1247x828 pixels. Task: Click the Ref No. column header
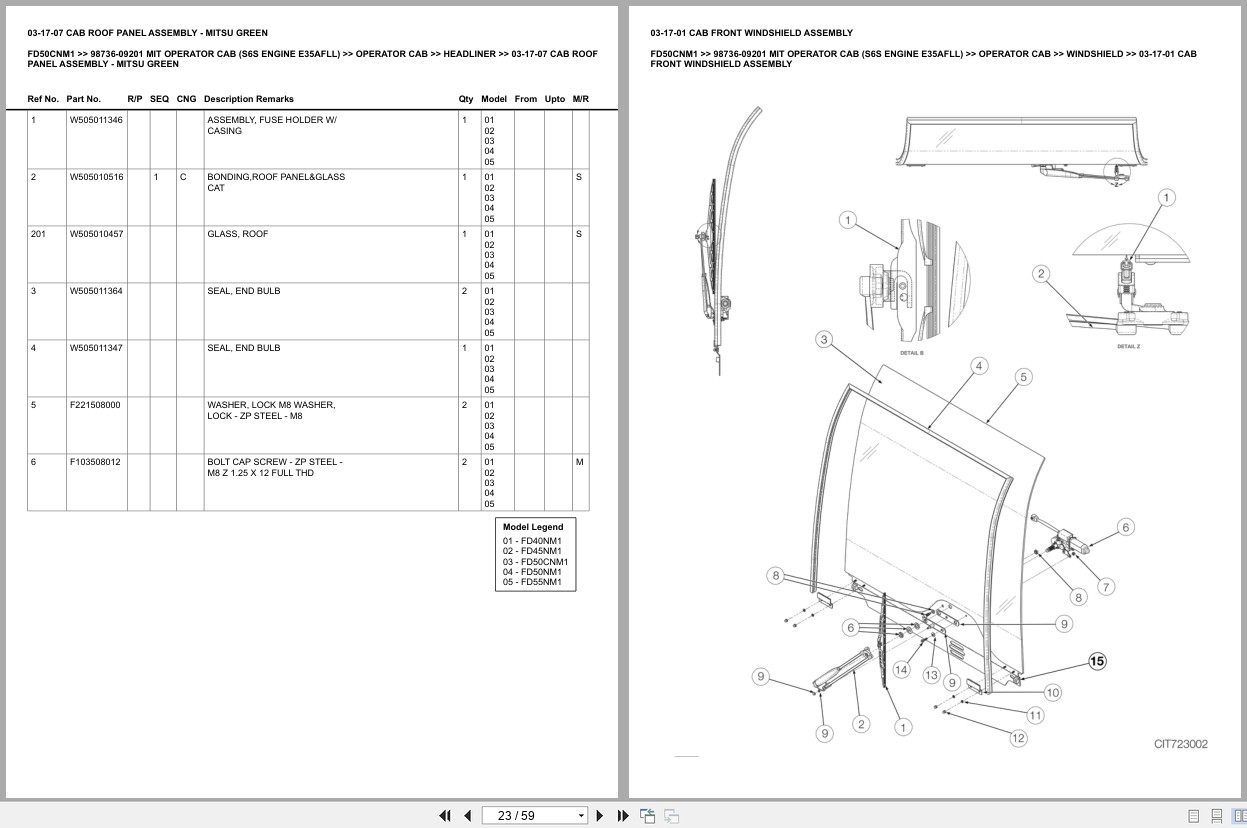coord(43,99)
